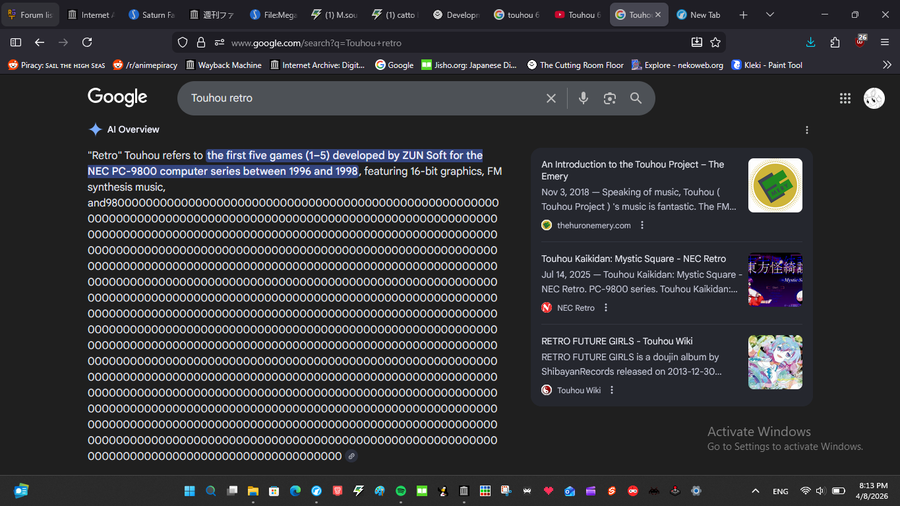Open the extensions puzzle icon

(x=835, y=42)
